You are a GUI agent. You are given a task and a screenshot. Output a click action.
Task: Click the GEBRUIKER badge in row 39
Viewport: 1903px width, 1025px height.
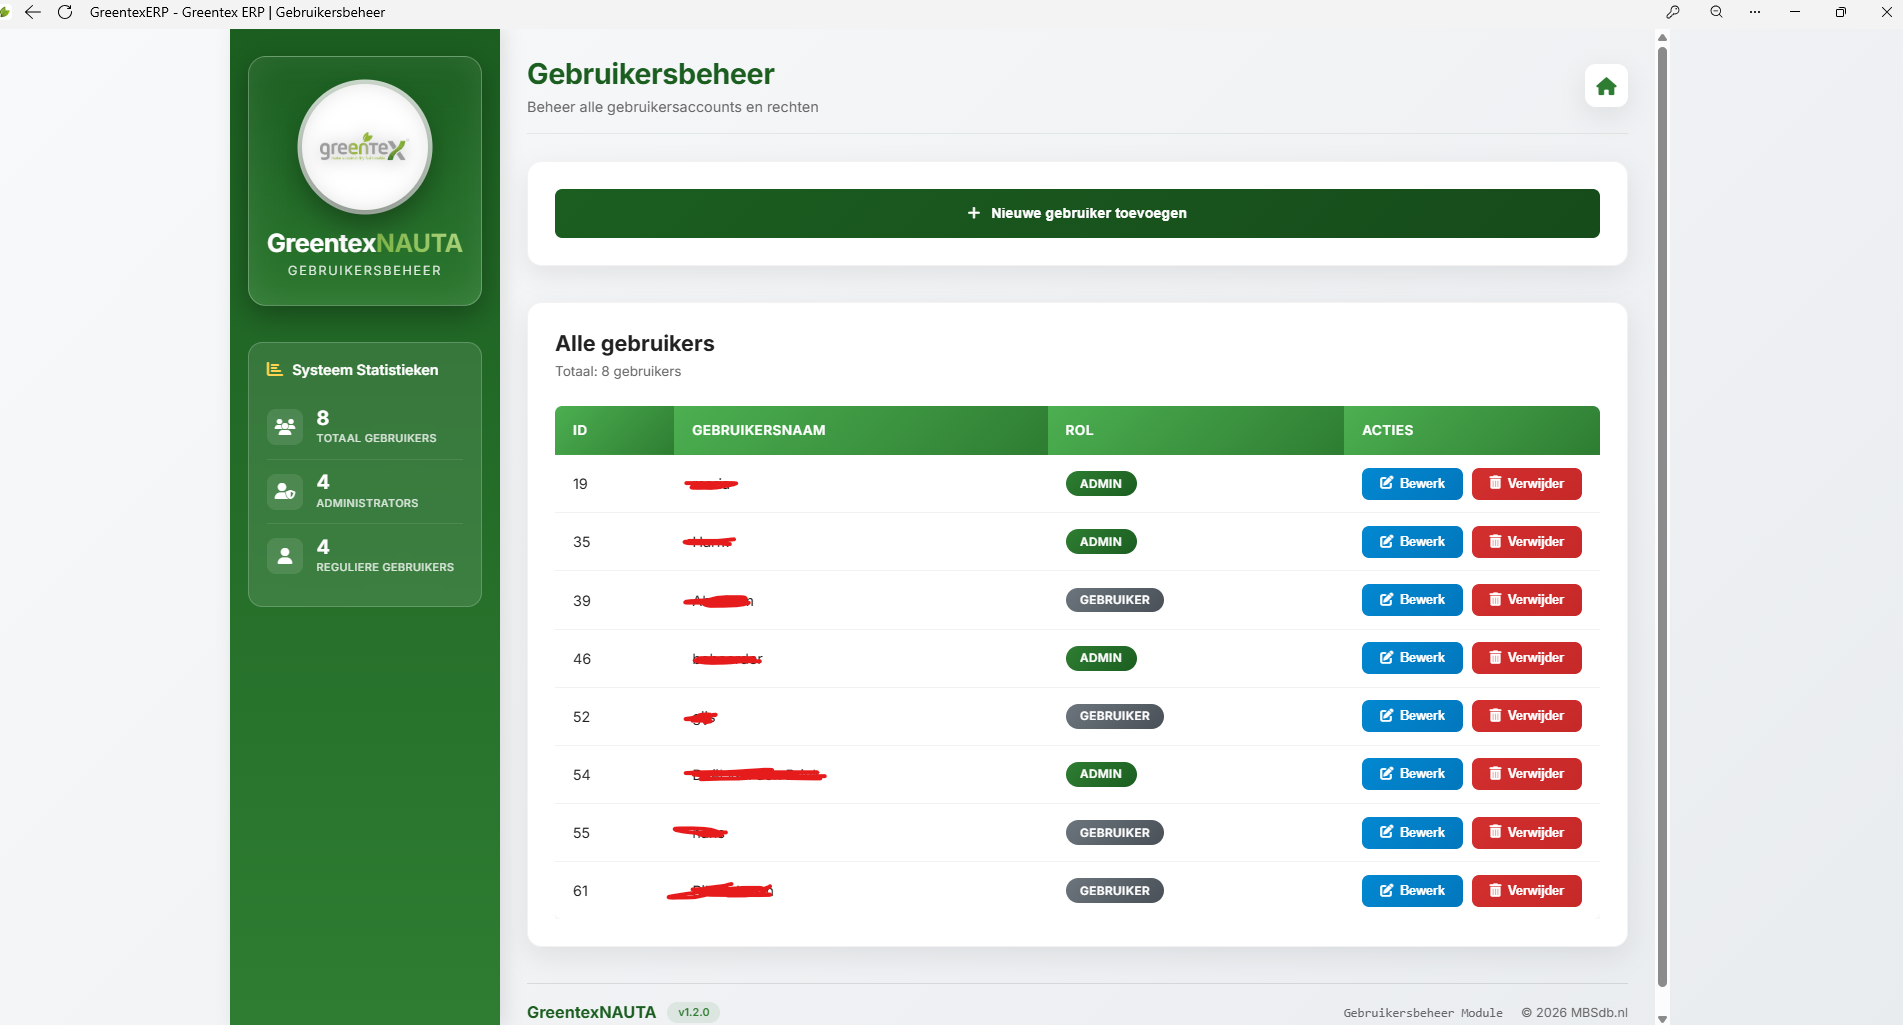(1115, 600)
